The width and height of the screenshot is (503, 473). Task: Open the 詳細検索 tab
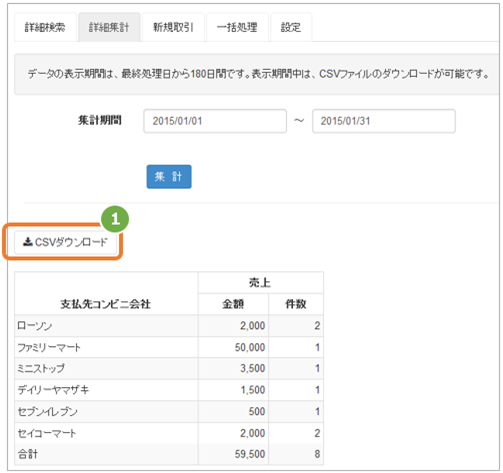coord(45,27)
